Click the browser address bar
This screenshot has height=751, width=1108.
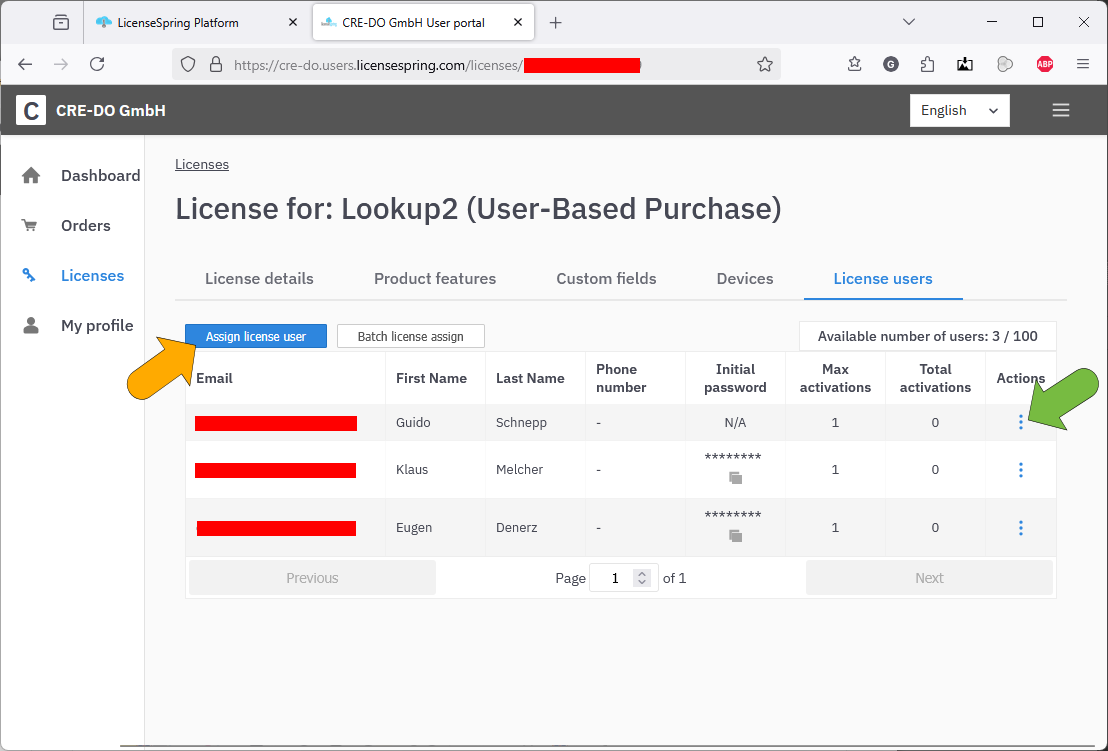[x=477, y=64]
